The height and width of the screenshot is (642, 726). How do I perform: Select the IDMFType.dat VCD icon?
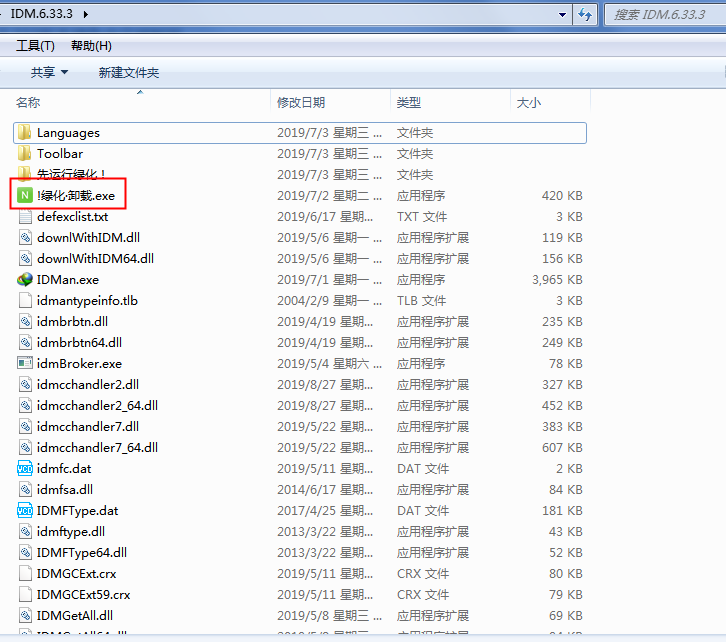pos(25,511)
